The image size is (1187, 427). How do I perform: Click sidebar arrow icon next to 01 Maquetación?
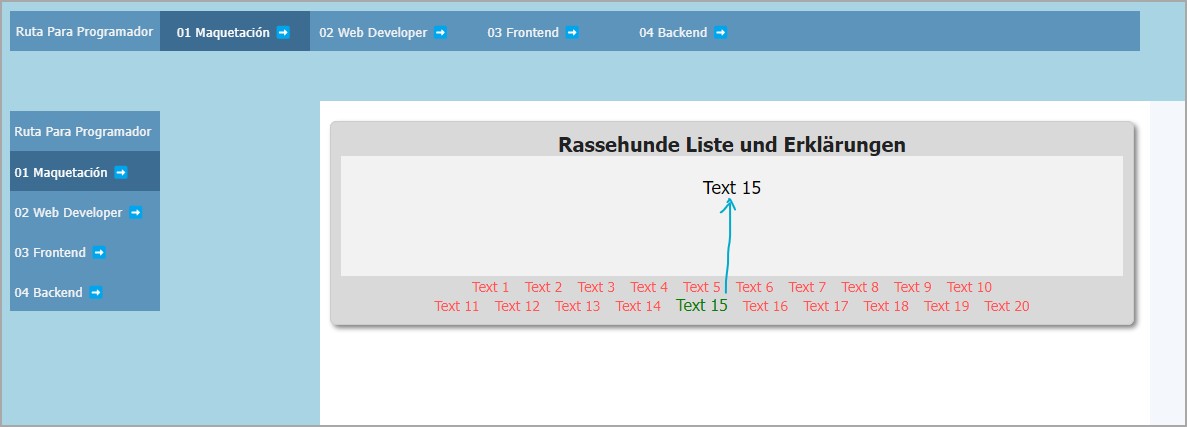coord(121,172)
